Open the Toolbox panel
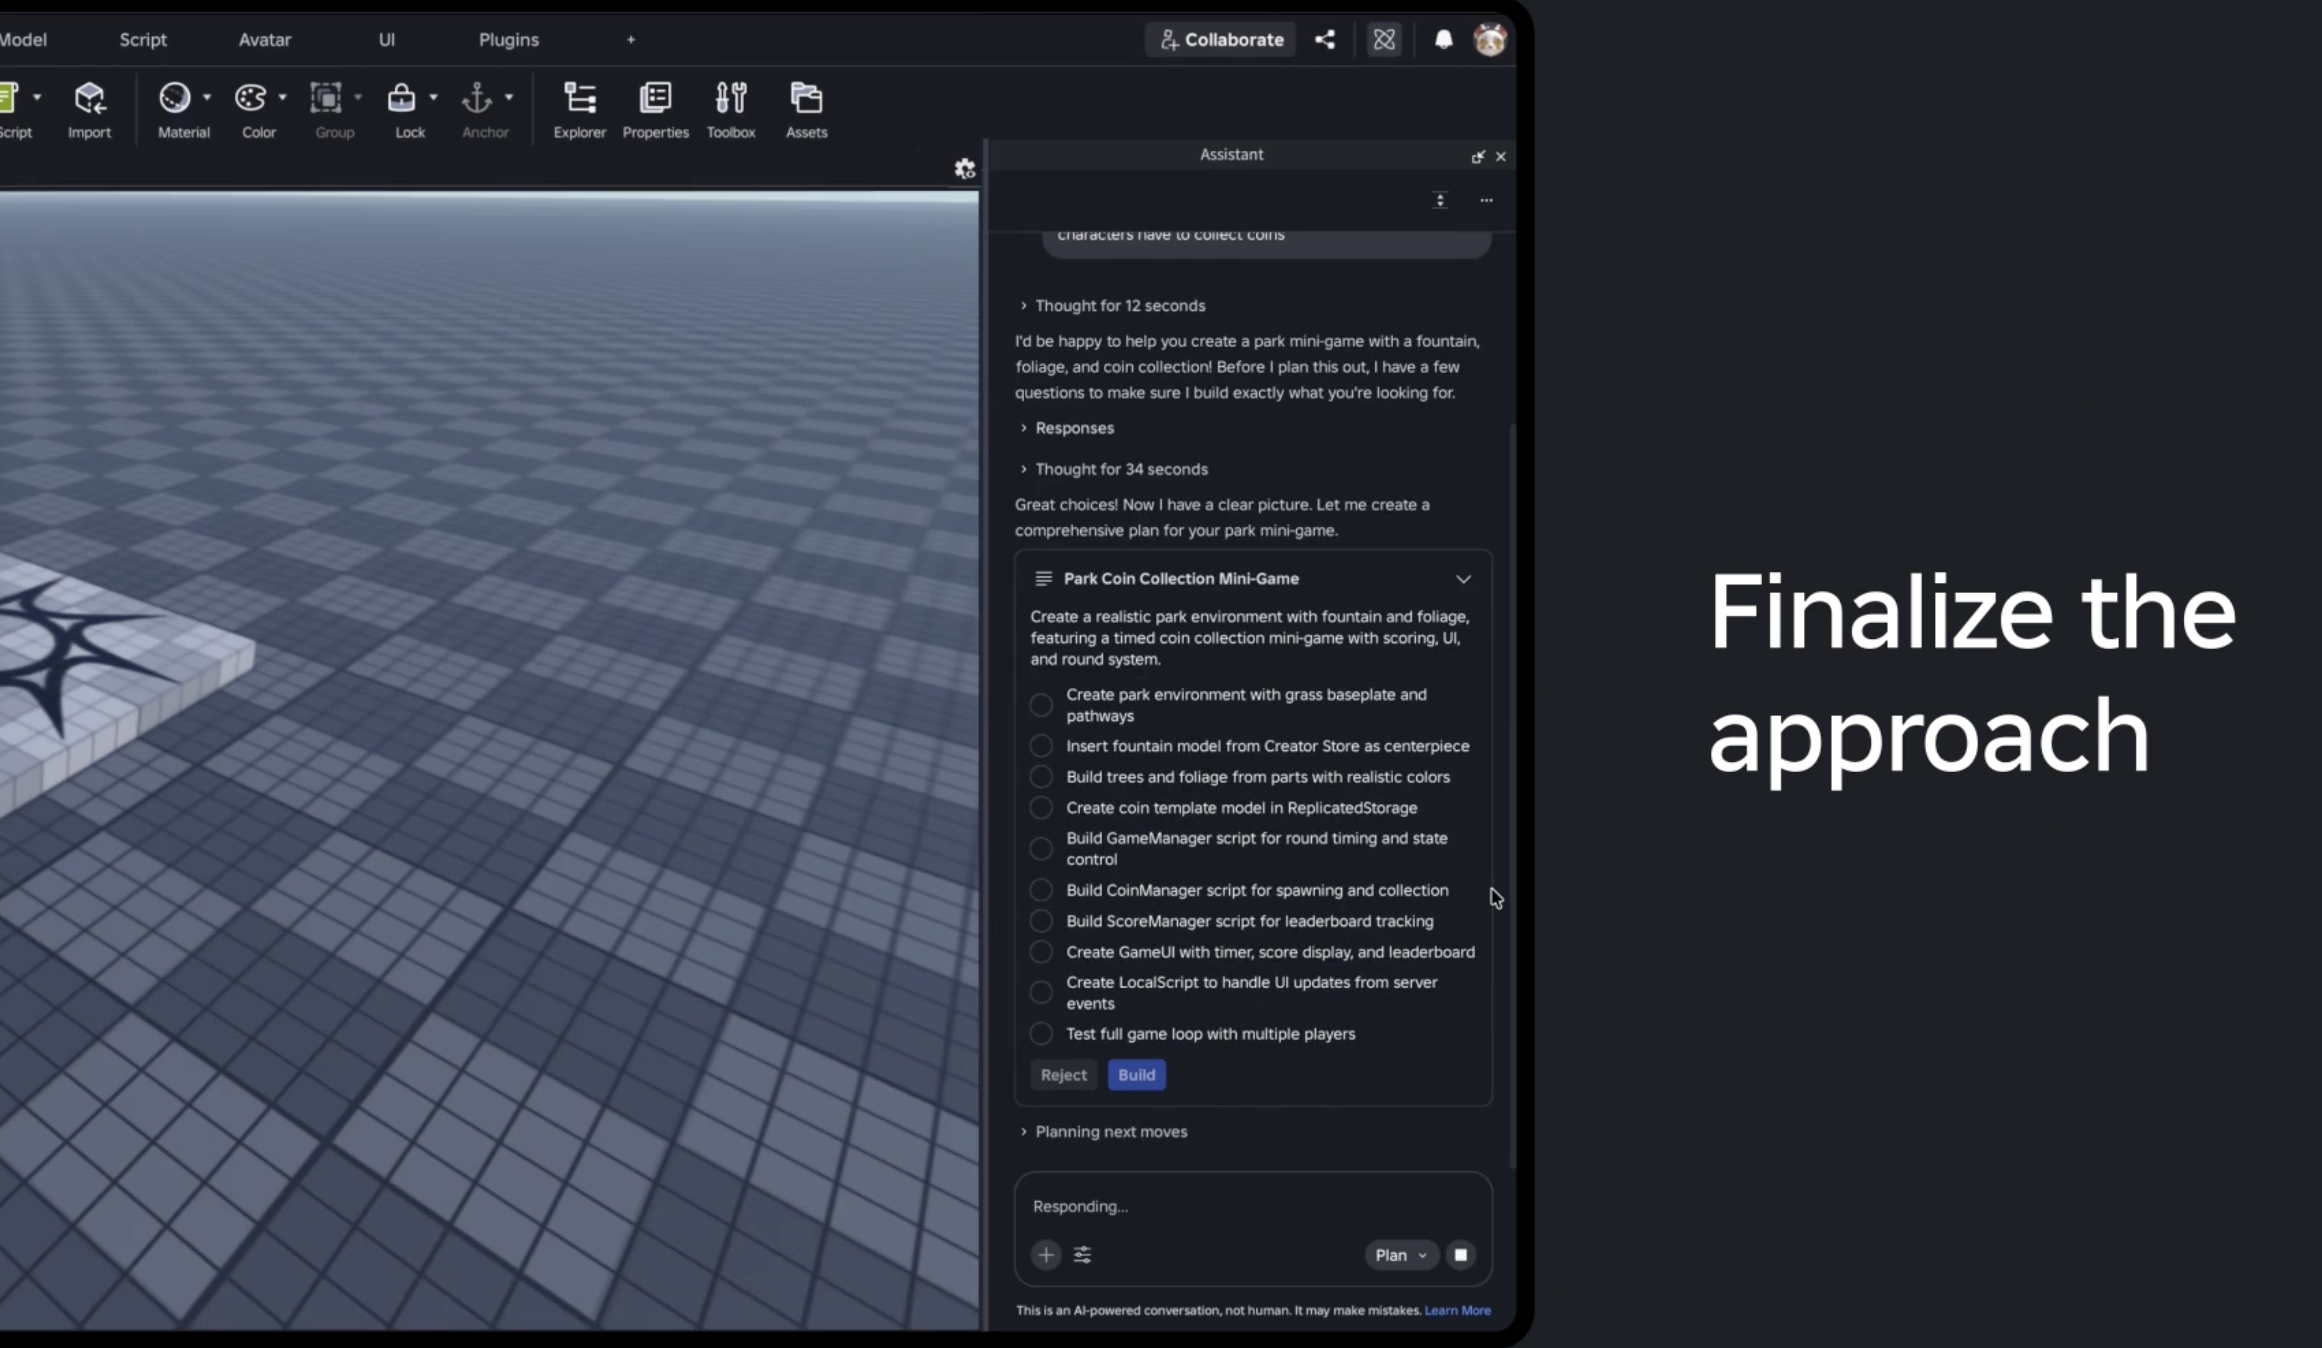 click(731, 108)
